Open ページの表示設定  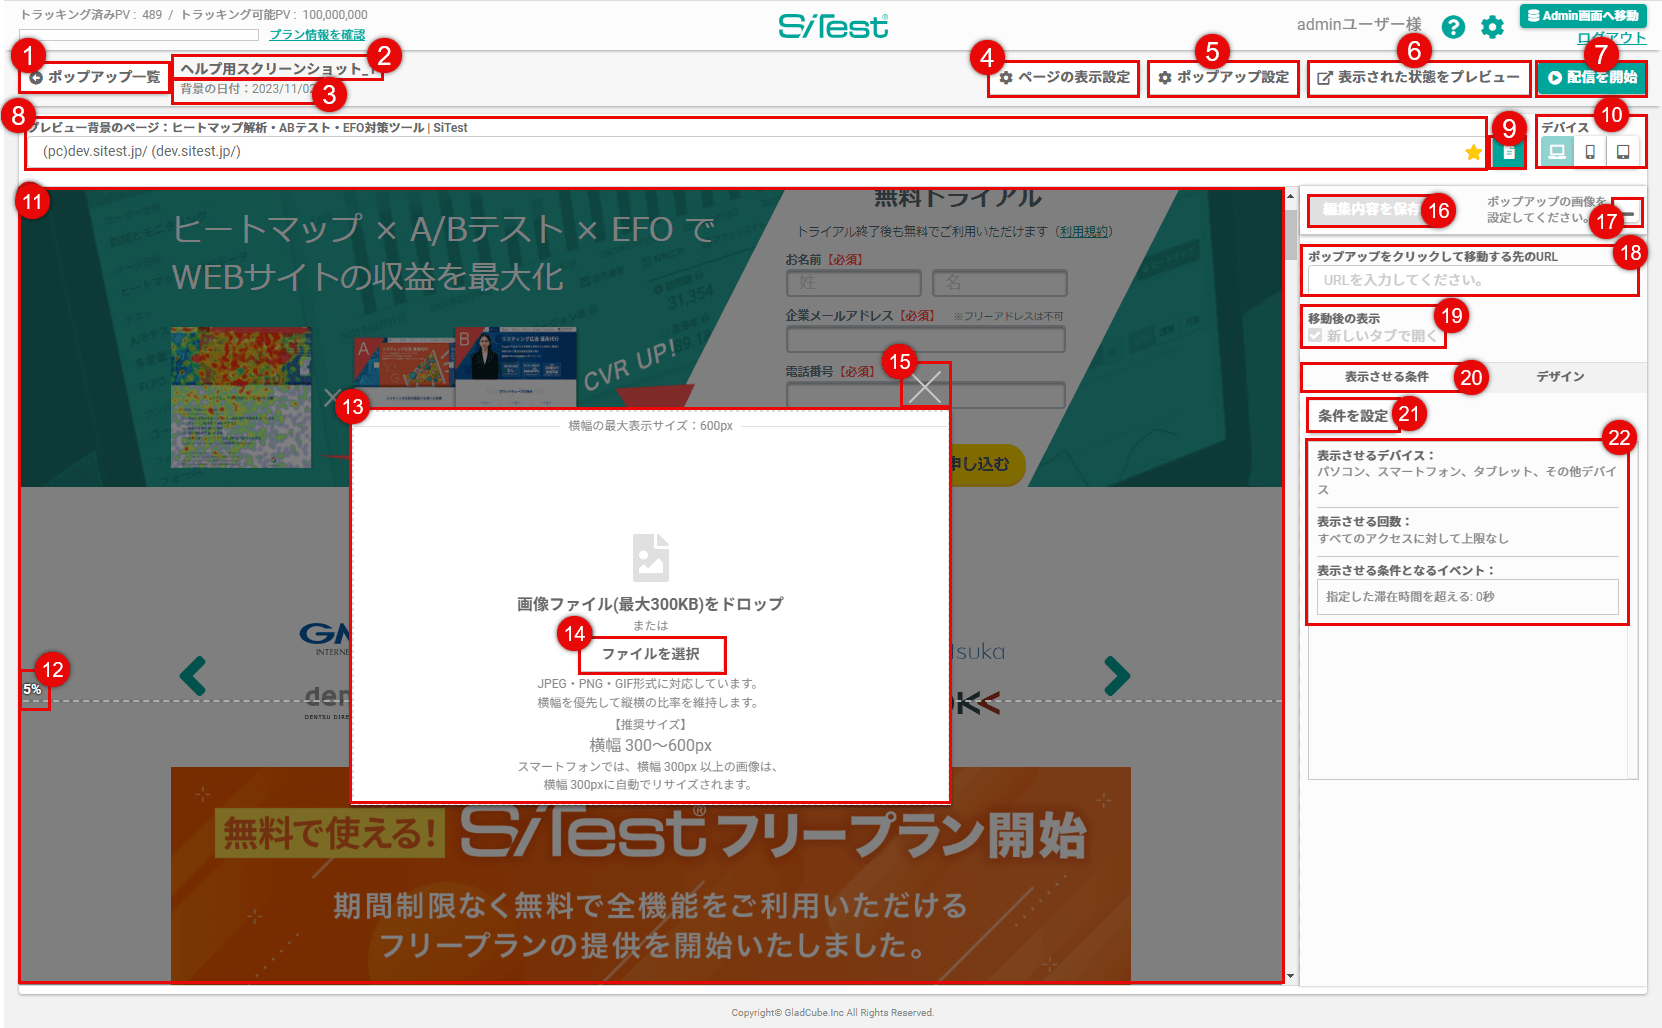1064,77
